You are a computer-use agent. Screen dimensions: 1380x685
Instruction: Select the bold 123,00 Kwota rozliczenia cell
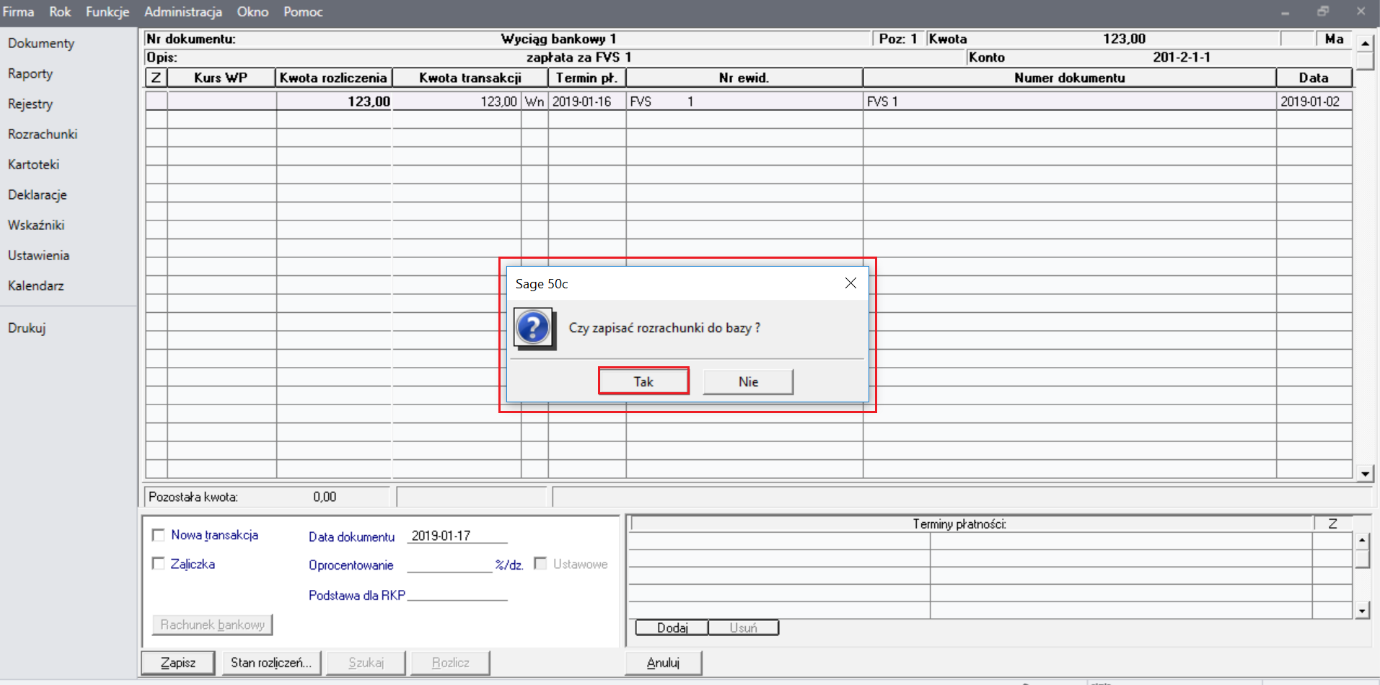[x=334, y=101]
